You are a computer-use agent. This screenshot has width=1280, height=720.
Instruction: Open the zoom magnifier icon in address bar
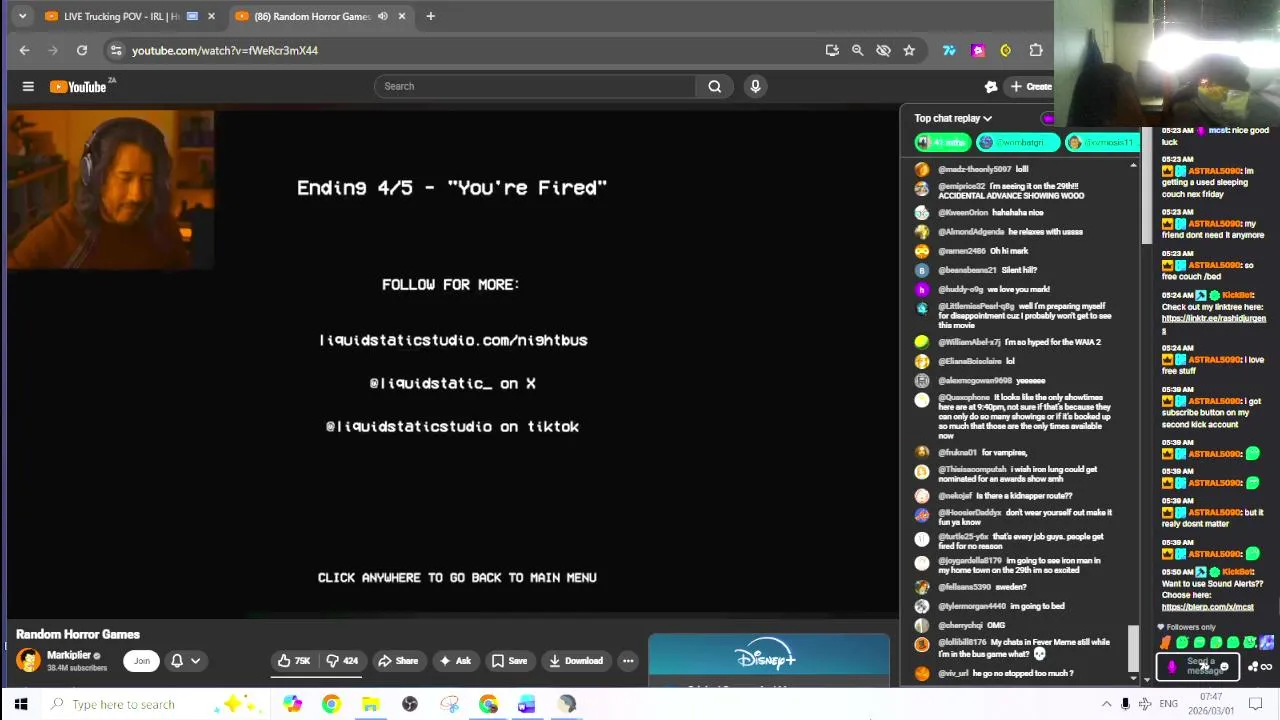[857, 50]
